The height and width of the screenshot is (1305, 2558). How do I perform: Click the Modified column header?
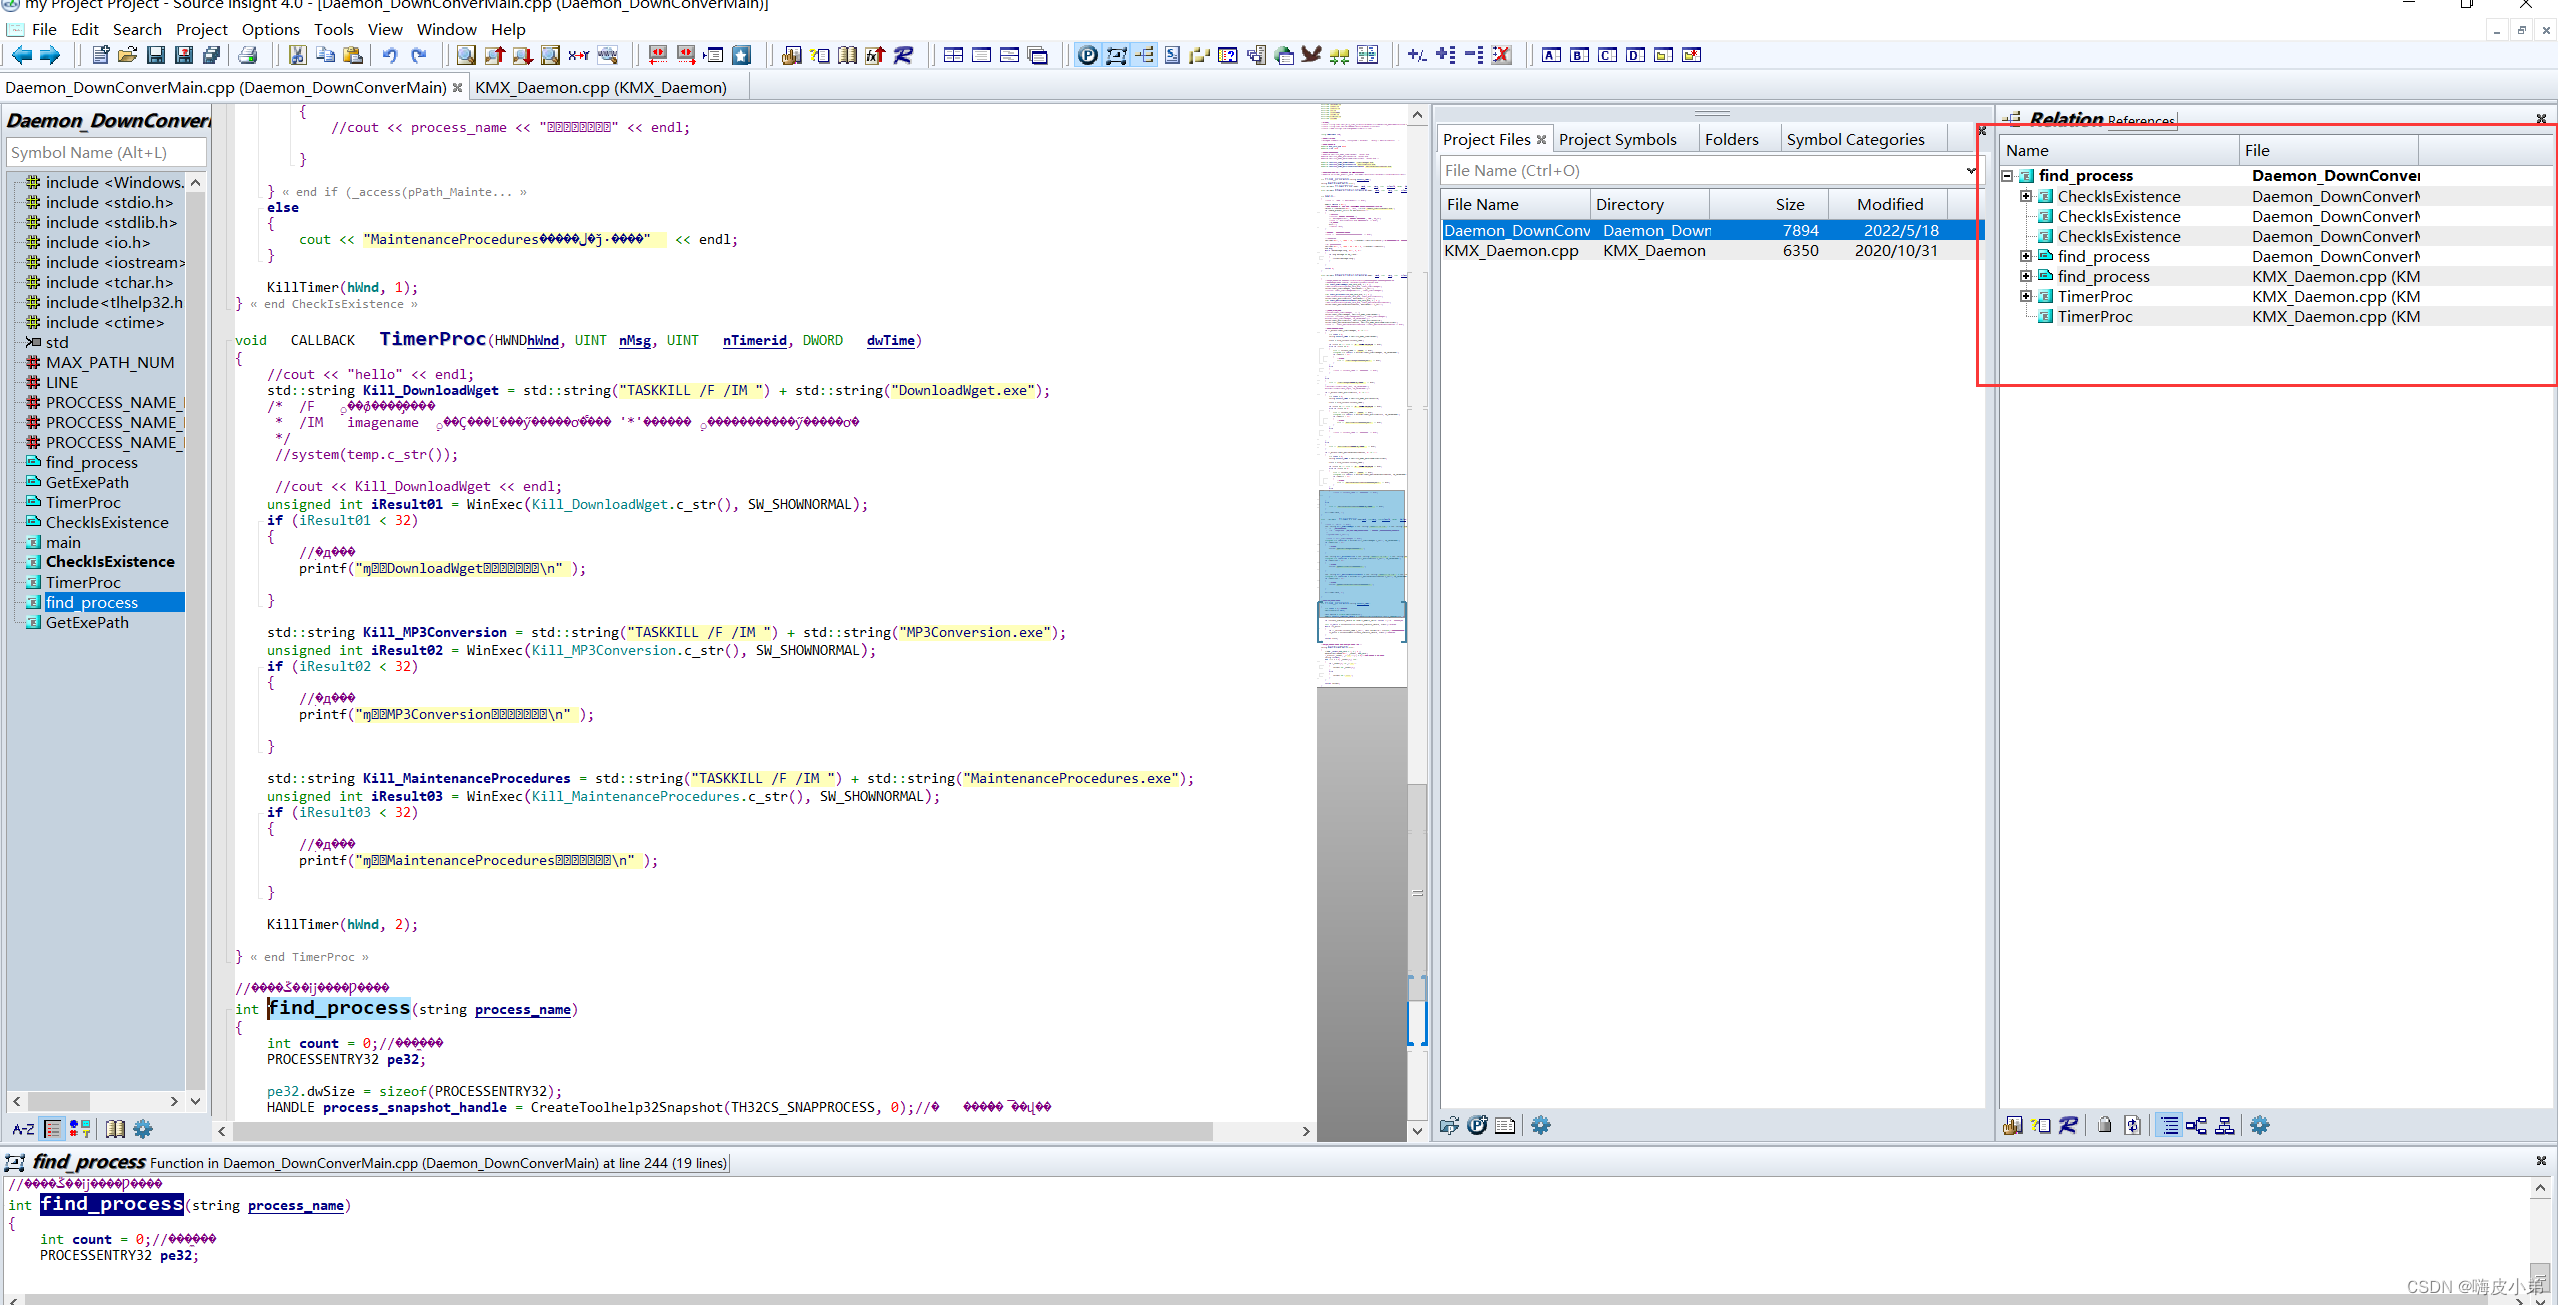point(1889,204)
